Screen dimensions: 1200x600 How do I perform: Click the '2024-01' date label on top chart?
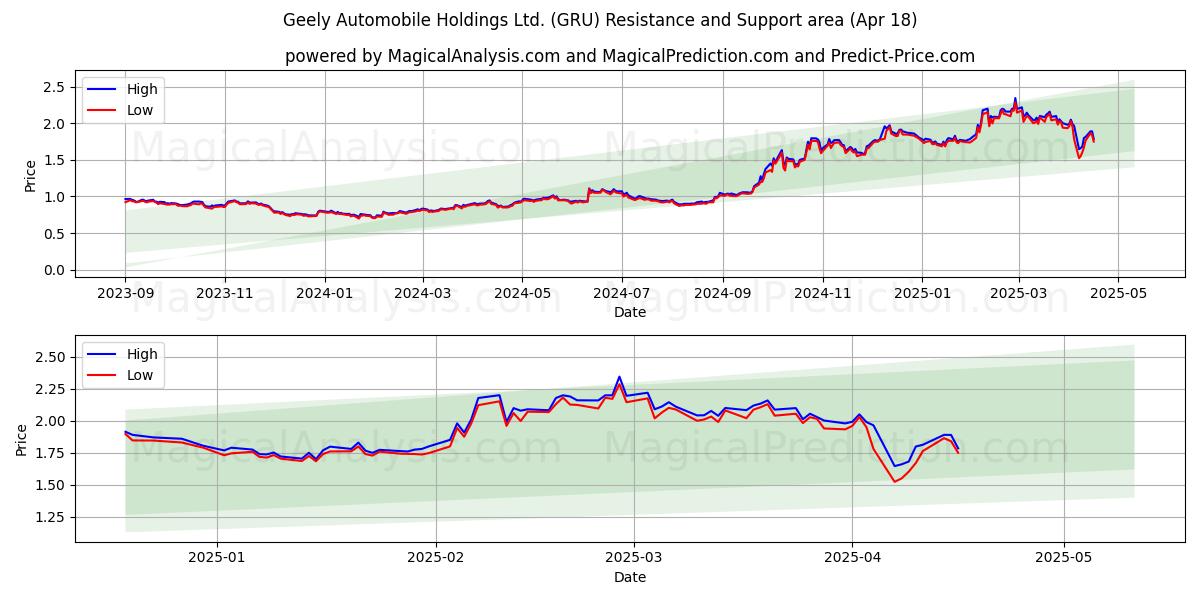coord(324,294)
